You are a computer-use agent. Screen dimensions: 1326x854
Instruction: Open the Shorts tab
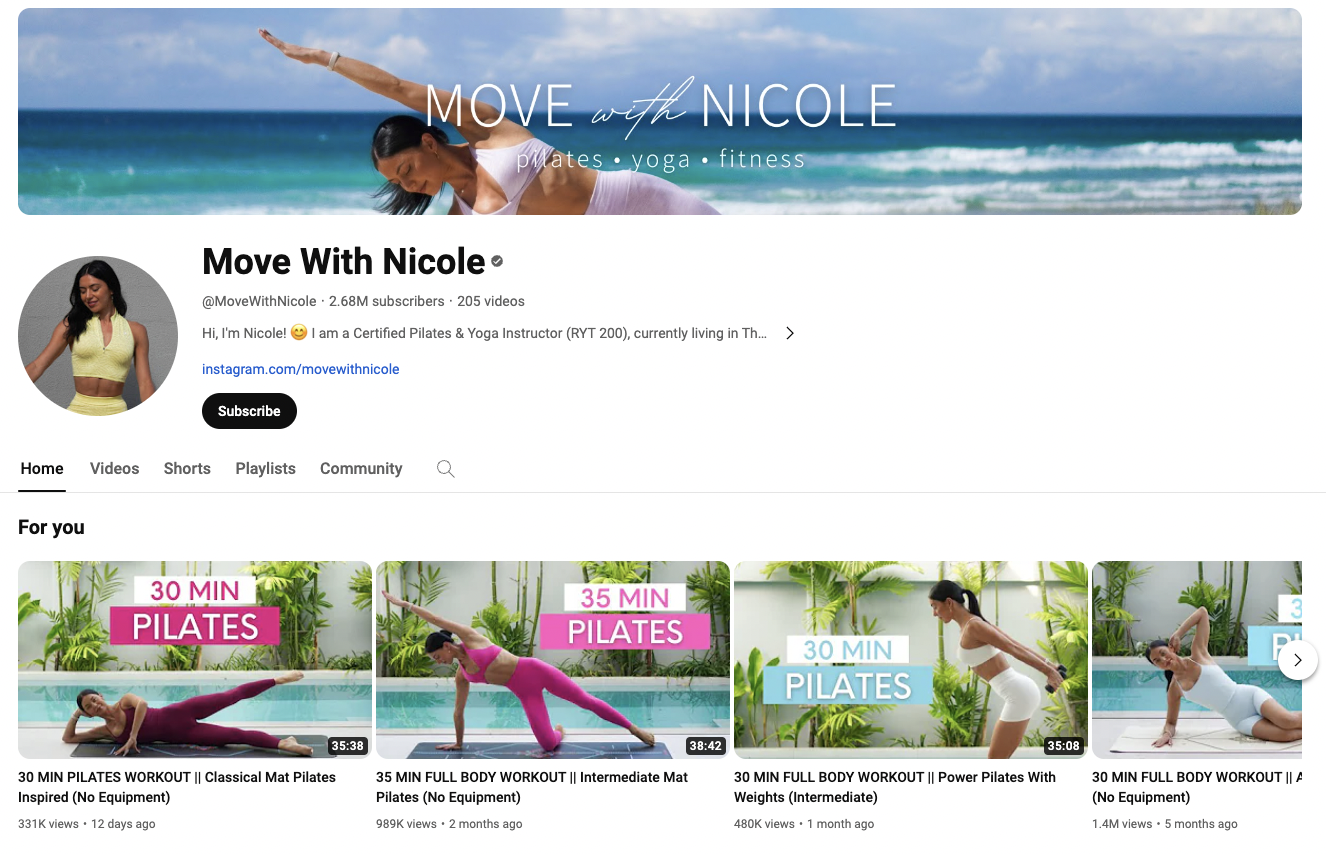pos(186,468)
